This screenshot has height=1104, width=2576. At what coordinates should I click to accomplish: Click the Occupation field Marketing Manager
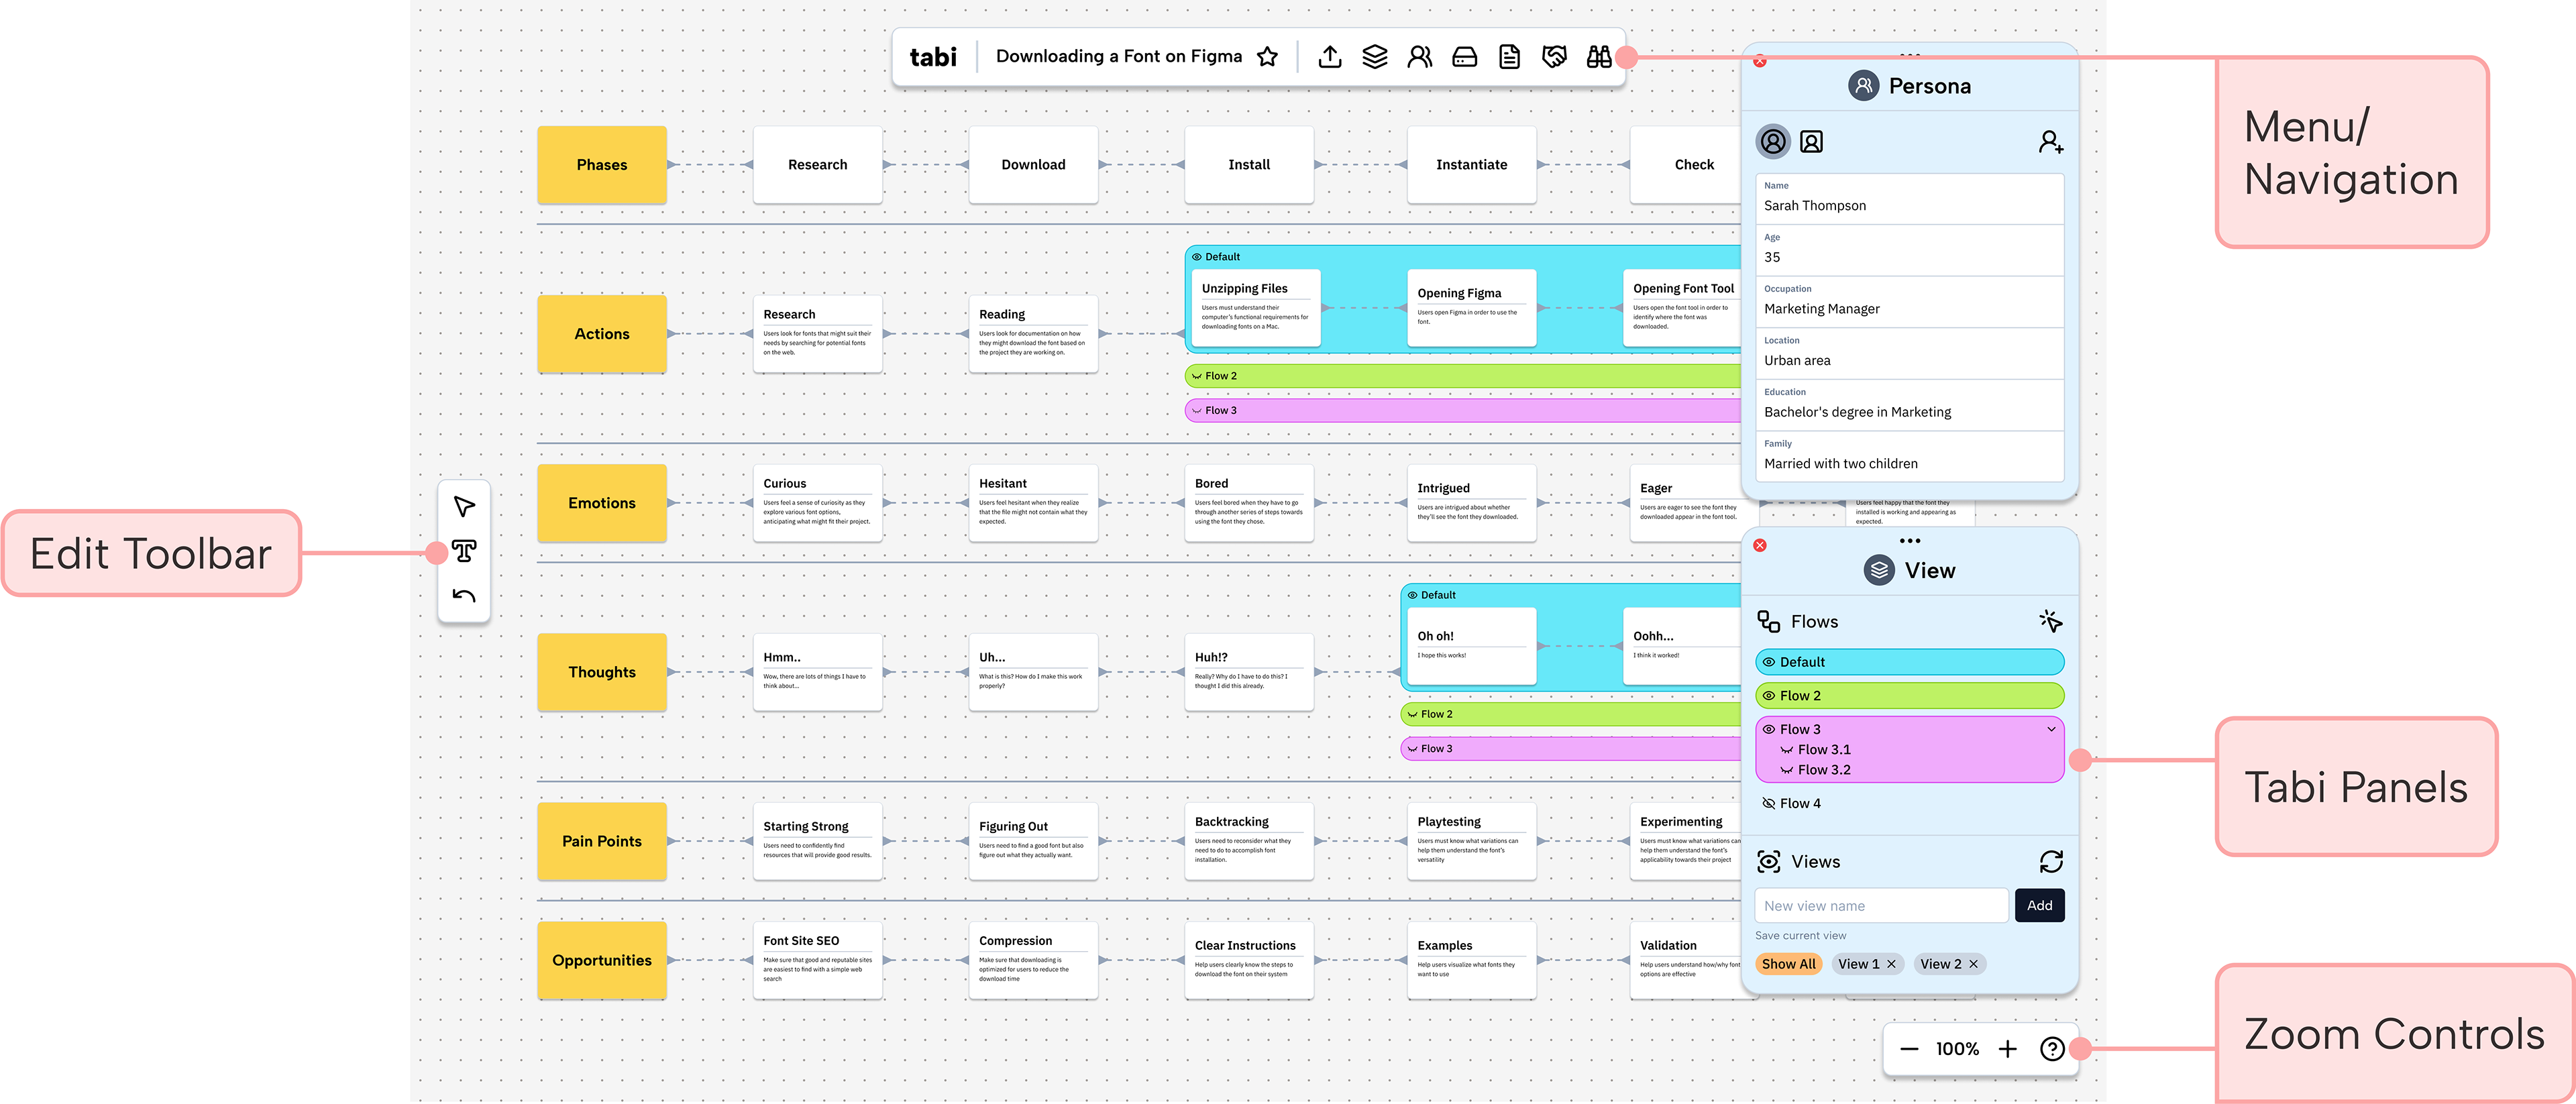point(1909,302)
